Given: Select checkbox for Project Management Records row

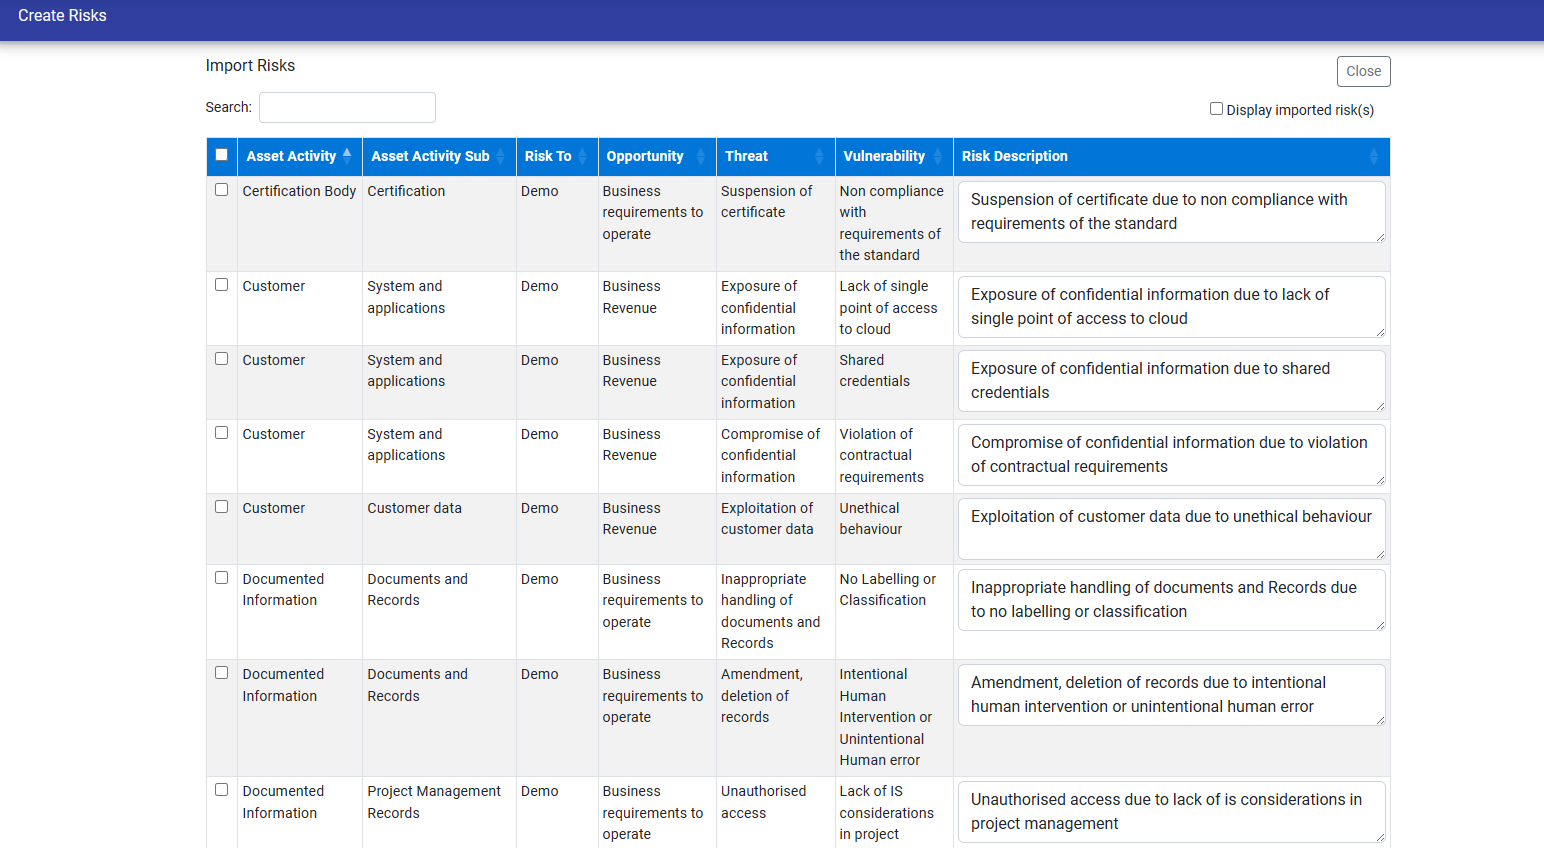Looking at the screenshot, I should [222, 790].
